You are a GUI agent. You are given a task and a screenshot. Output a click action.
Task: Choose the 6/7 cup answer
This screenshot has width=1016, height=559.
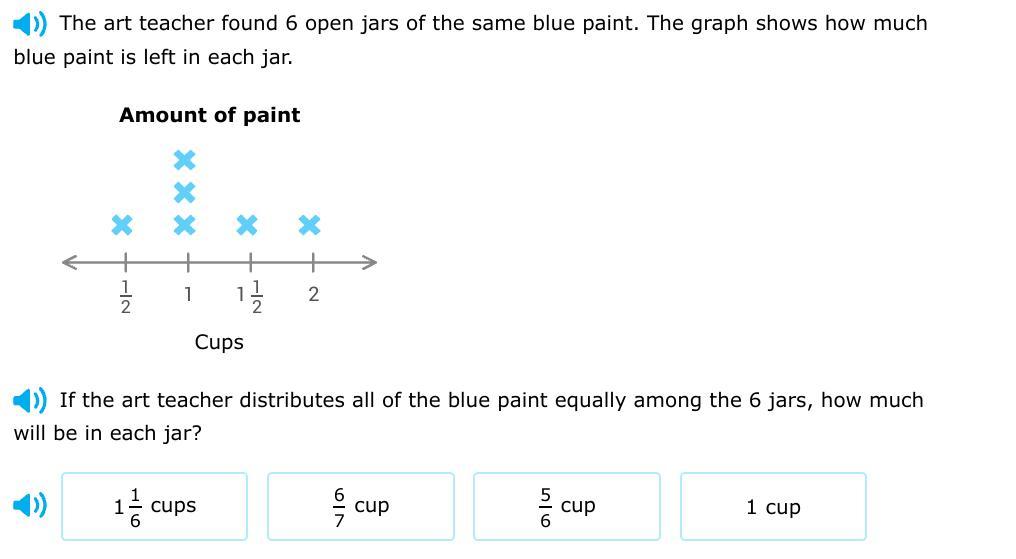pos(361,507)
